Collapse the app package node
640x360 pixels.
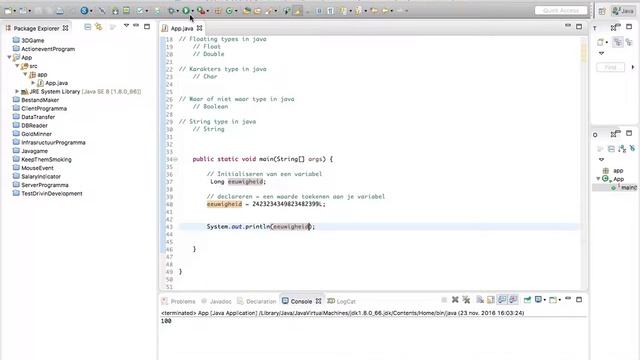pyautogui.click(x=25, y=74)
